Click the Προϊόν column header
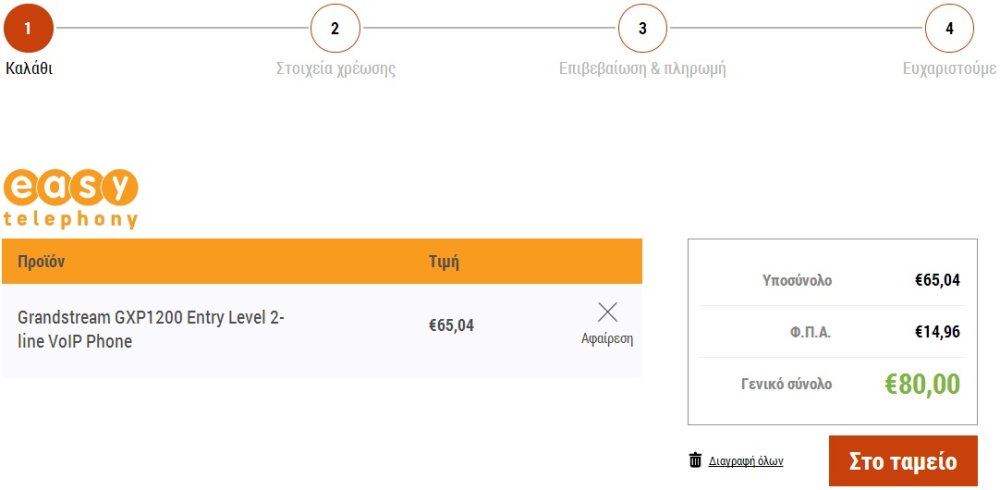 [41, 262]
